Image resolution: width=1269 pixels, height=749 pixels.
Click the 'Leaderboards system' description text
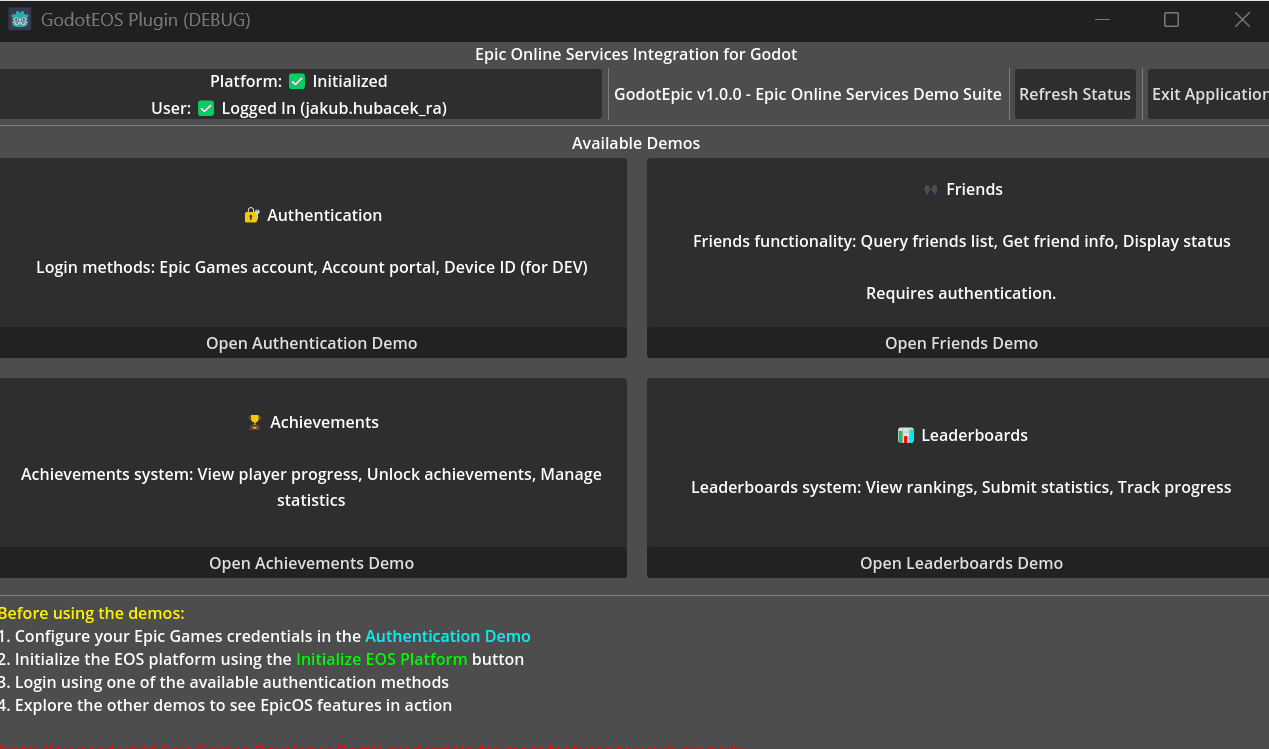[961, 487]
